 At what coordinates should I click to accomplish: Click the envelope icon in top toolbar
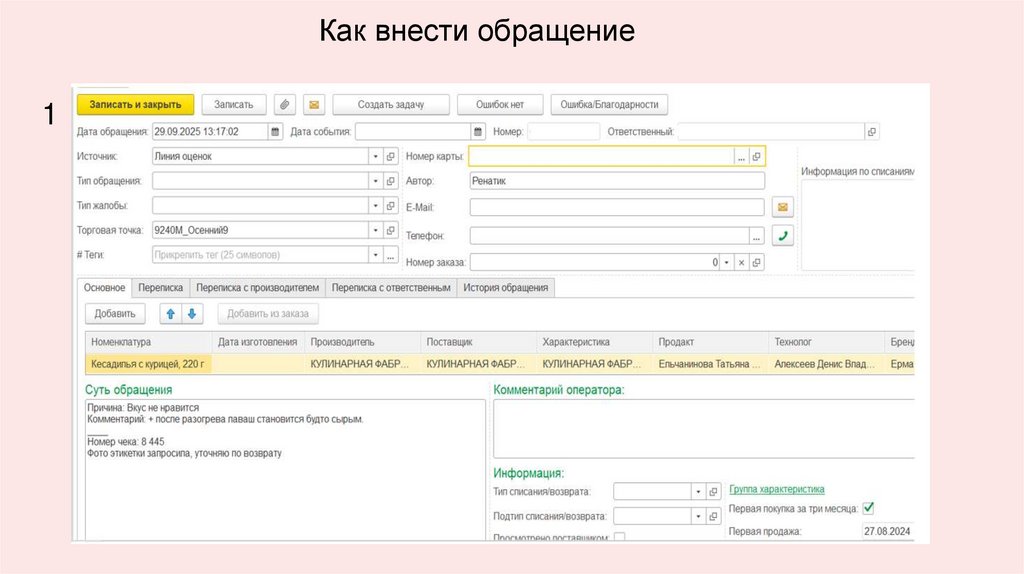pyautogui.click(x=314, y=105)
